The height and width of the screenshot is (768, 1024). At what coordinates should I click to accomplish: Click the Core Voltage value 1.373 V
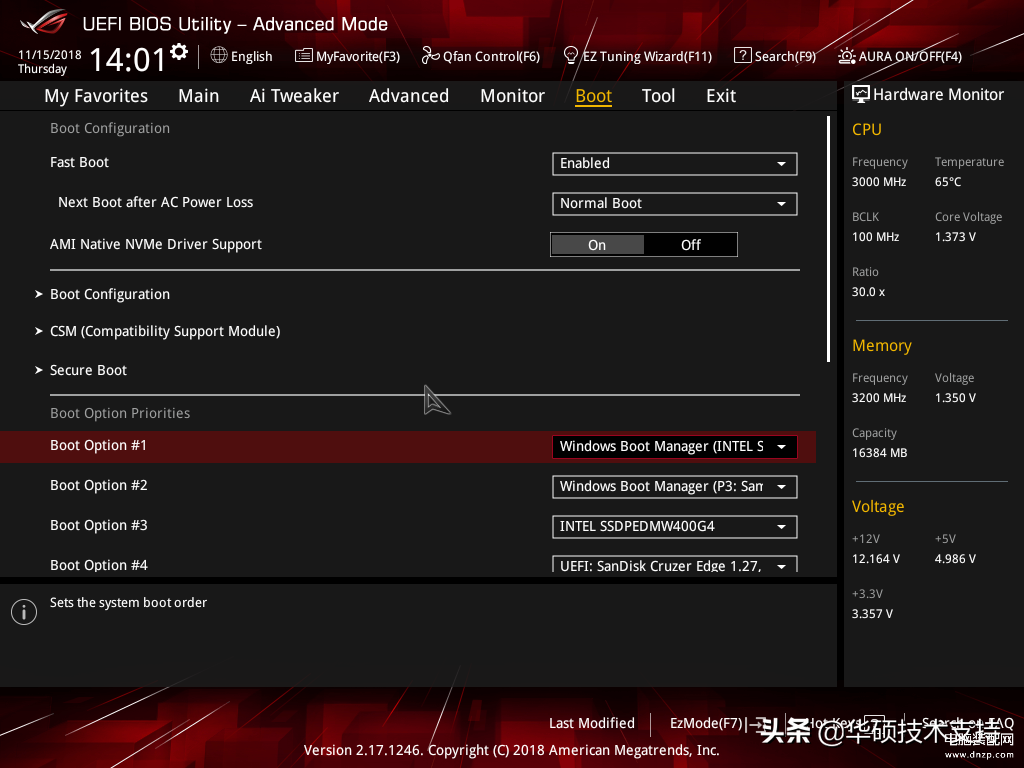(x=955, y=237)
